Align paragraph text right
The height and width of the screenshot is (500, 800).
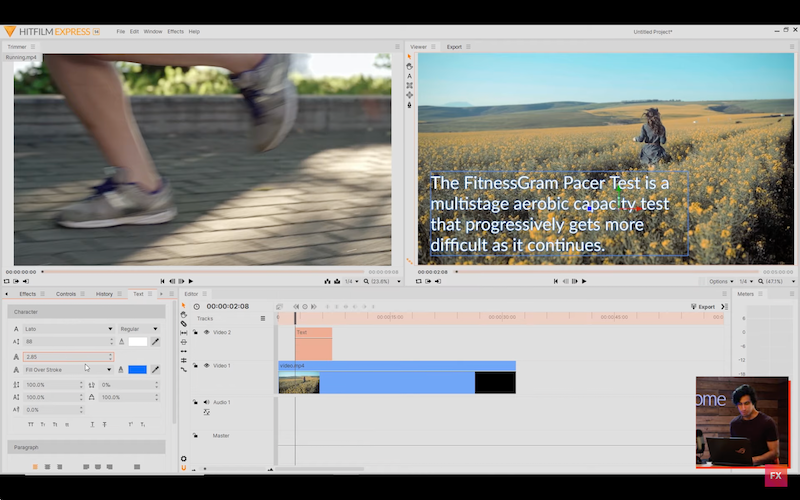click(60, 467)
